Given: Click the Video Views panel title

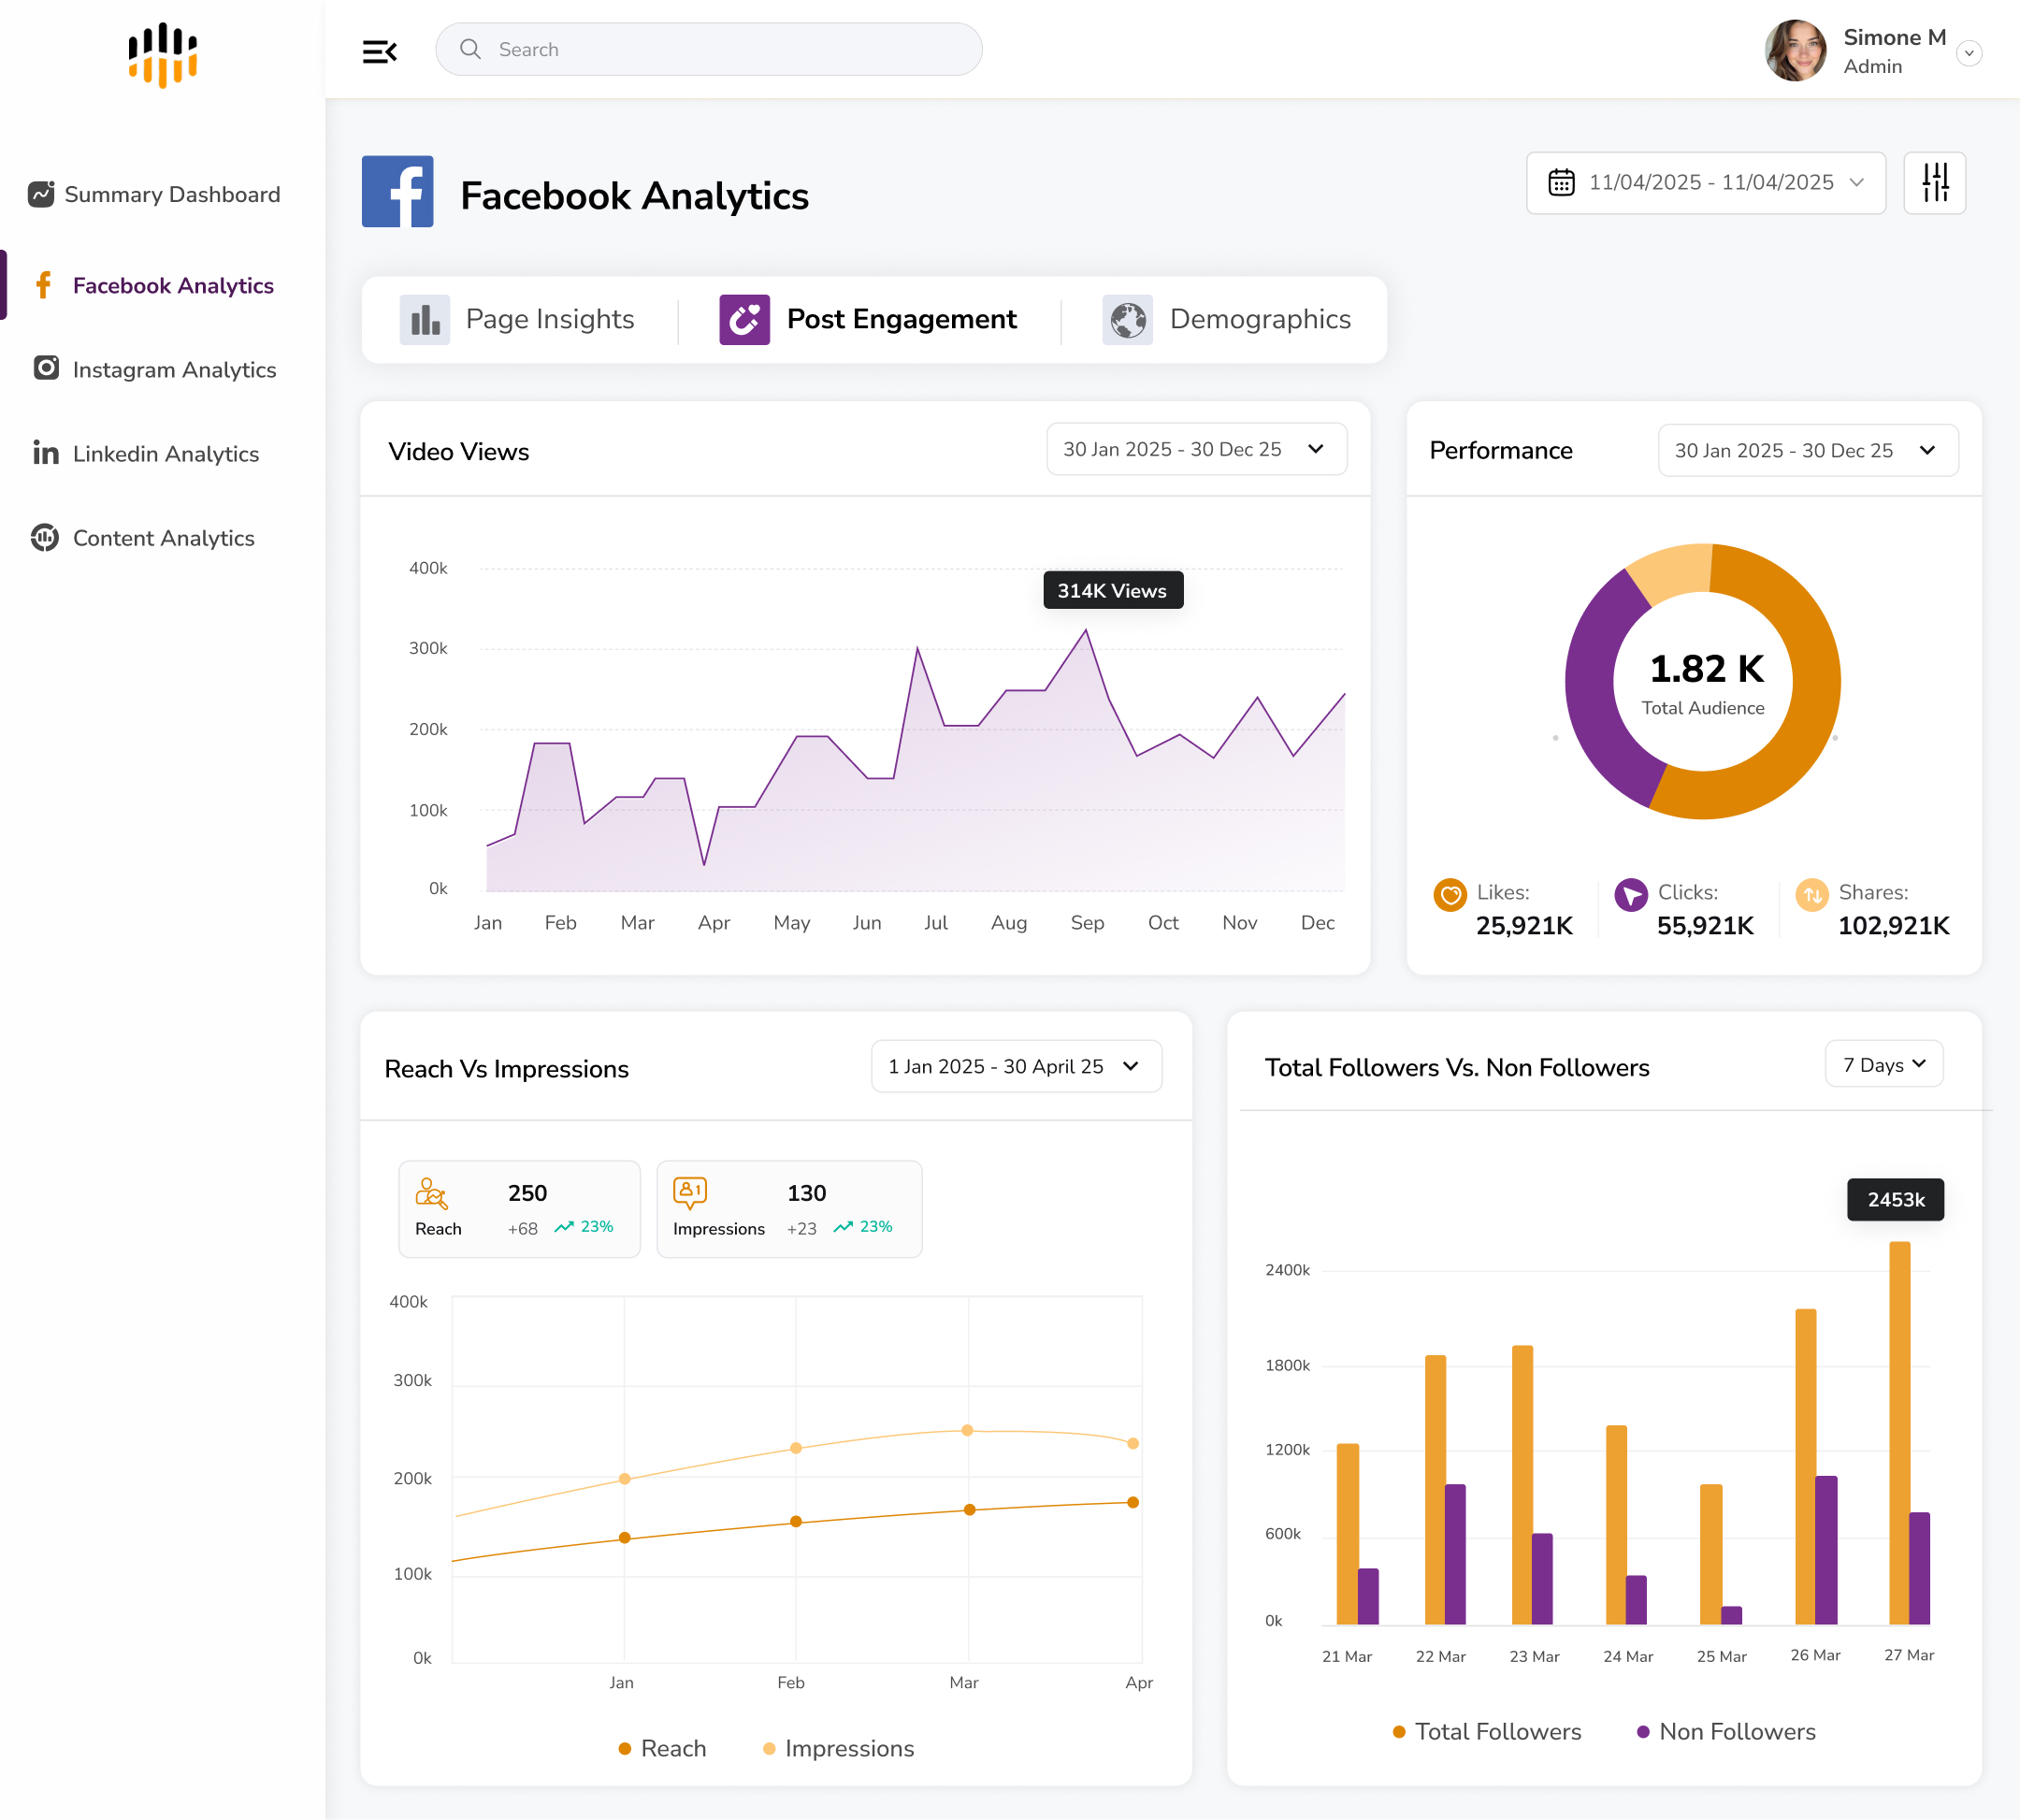Looking at the screenshot, I should (459, 451).
